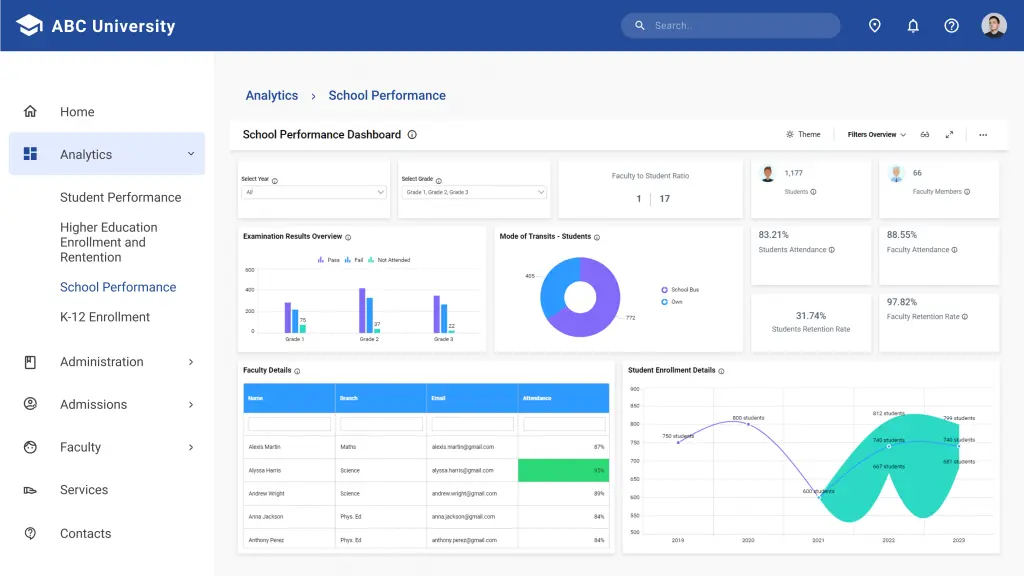
Task: Expand the dashboard to fullscreen
Action: point(948,134)
